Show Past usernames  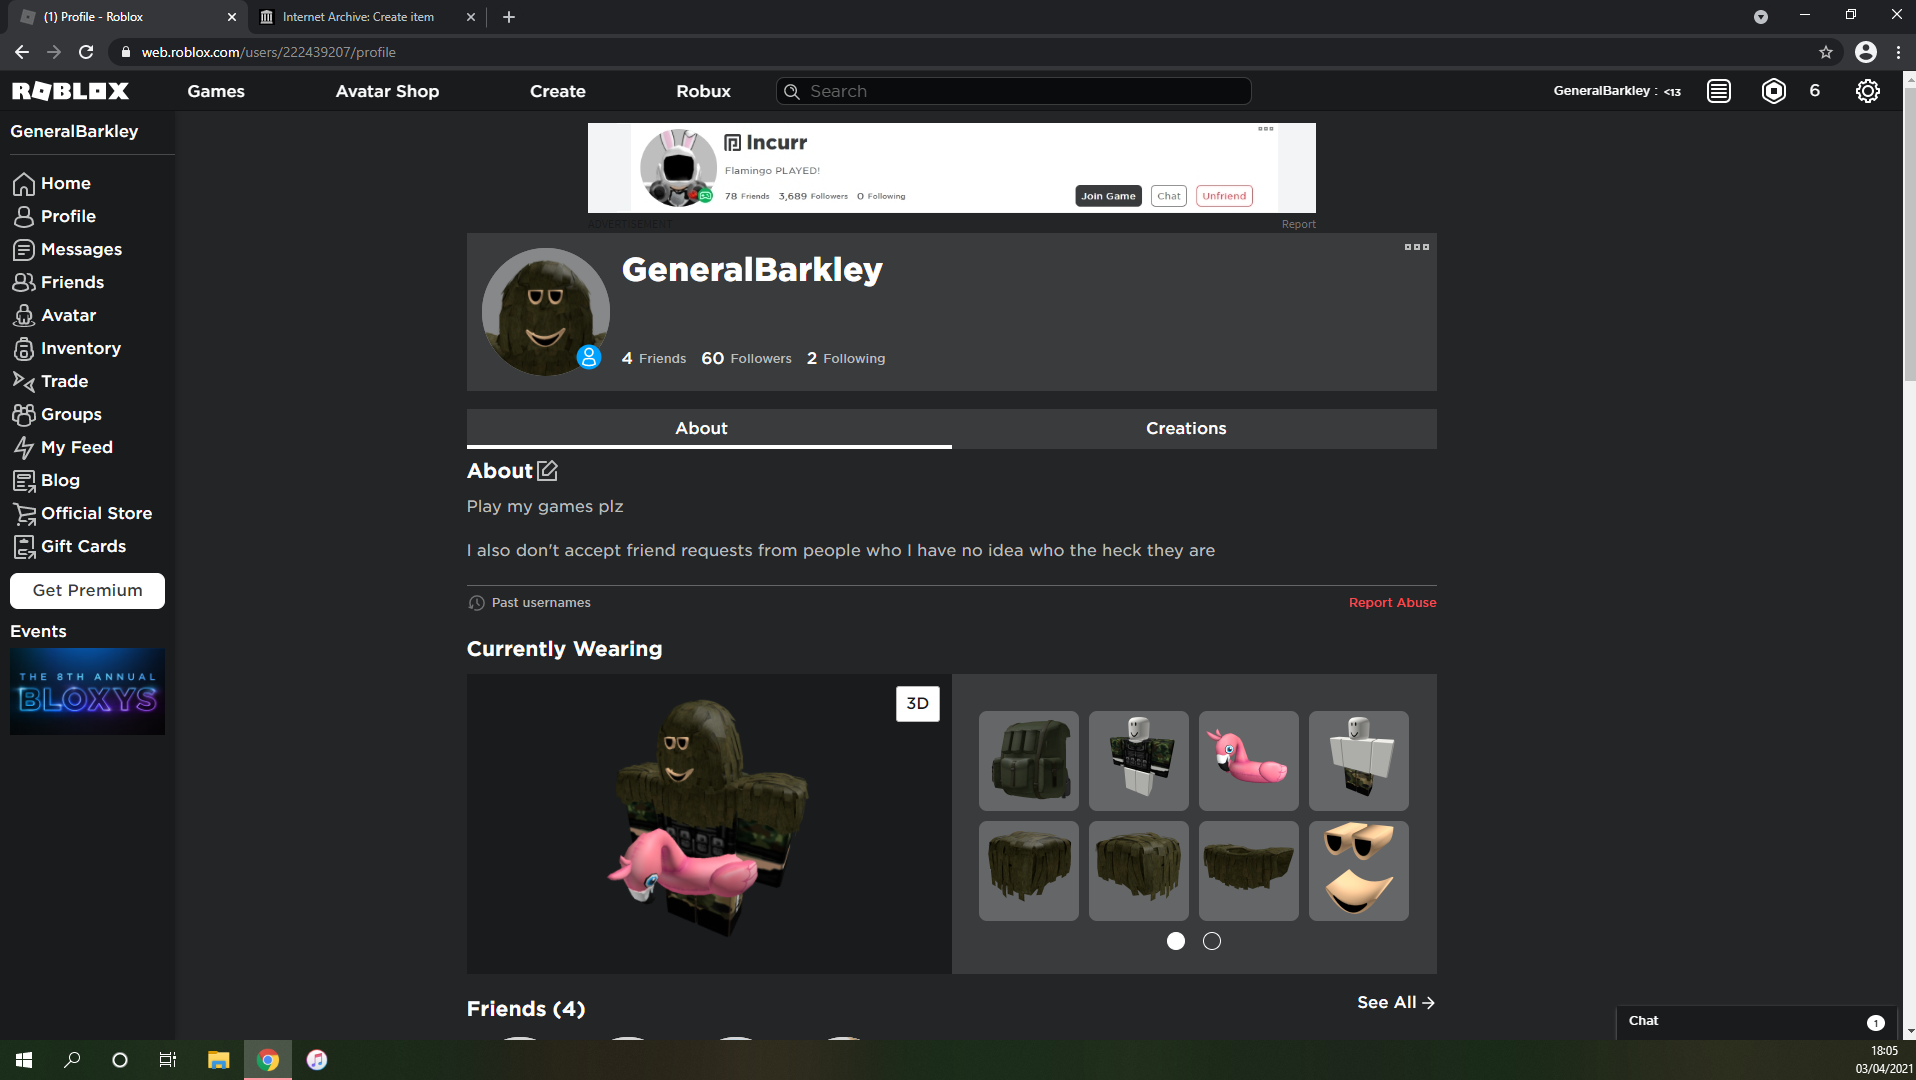pos(530,602)
